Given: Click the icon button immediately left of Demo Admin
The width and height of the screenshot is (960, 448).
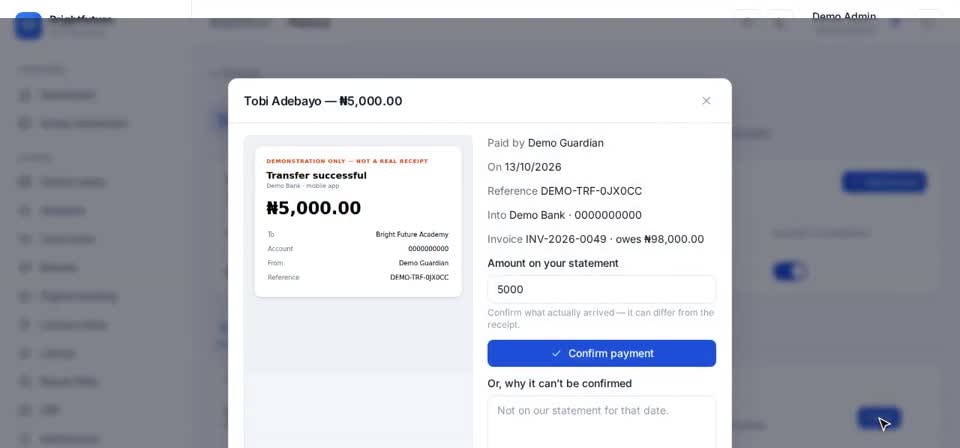Looking at the screenshot, I should click(x=779, y=23).
